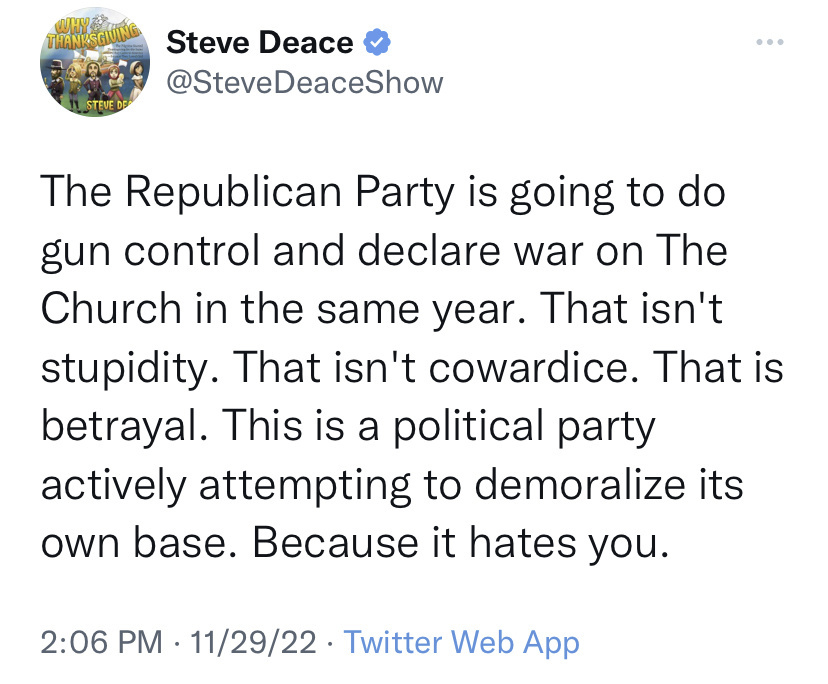Open the @SteveDeaceShow handle link
This screenshot has height=684, width=828.
[x=304, y=82]
